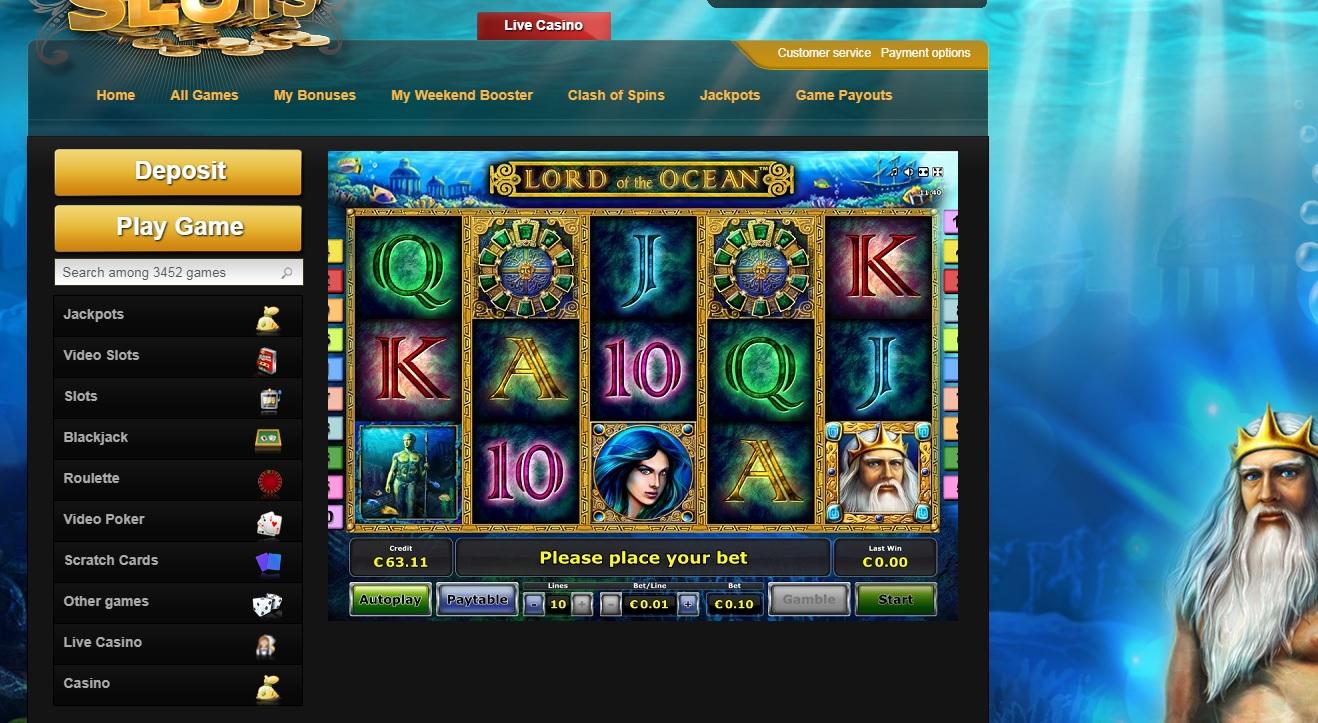Switch the slot game to fullscreen

pyautogui.click(x=938, y=172)
